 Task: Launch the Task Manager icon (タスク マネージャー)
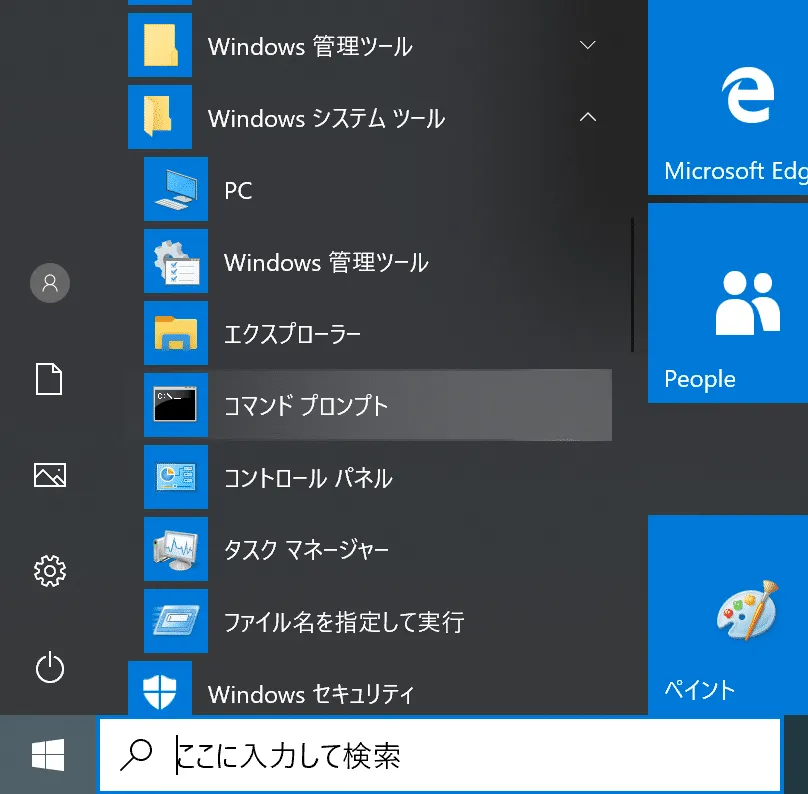pos(176,549)
